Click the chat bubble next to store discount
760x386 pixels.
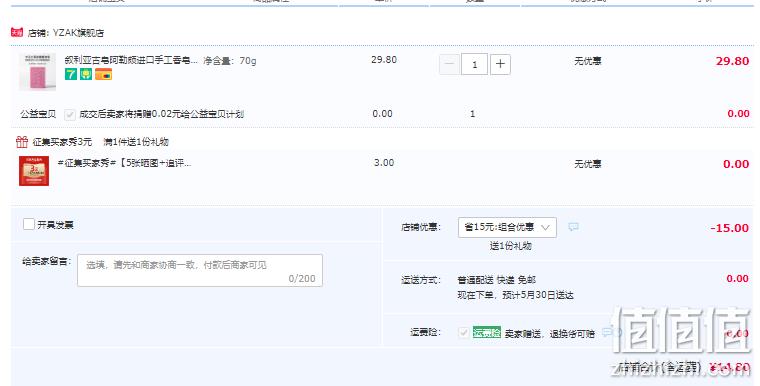[x=573, y=226]
